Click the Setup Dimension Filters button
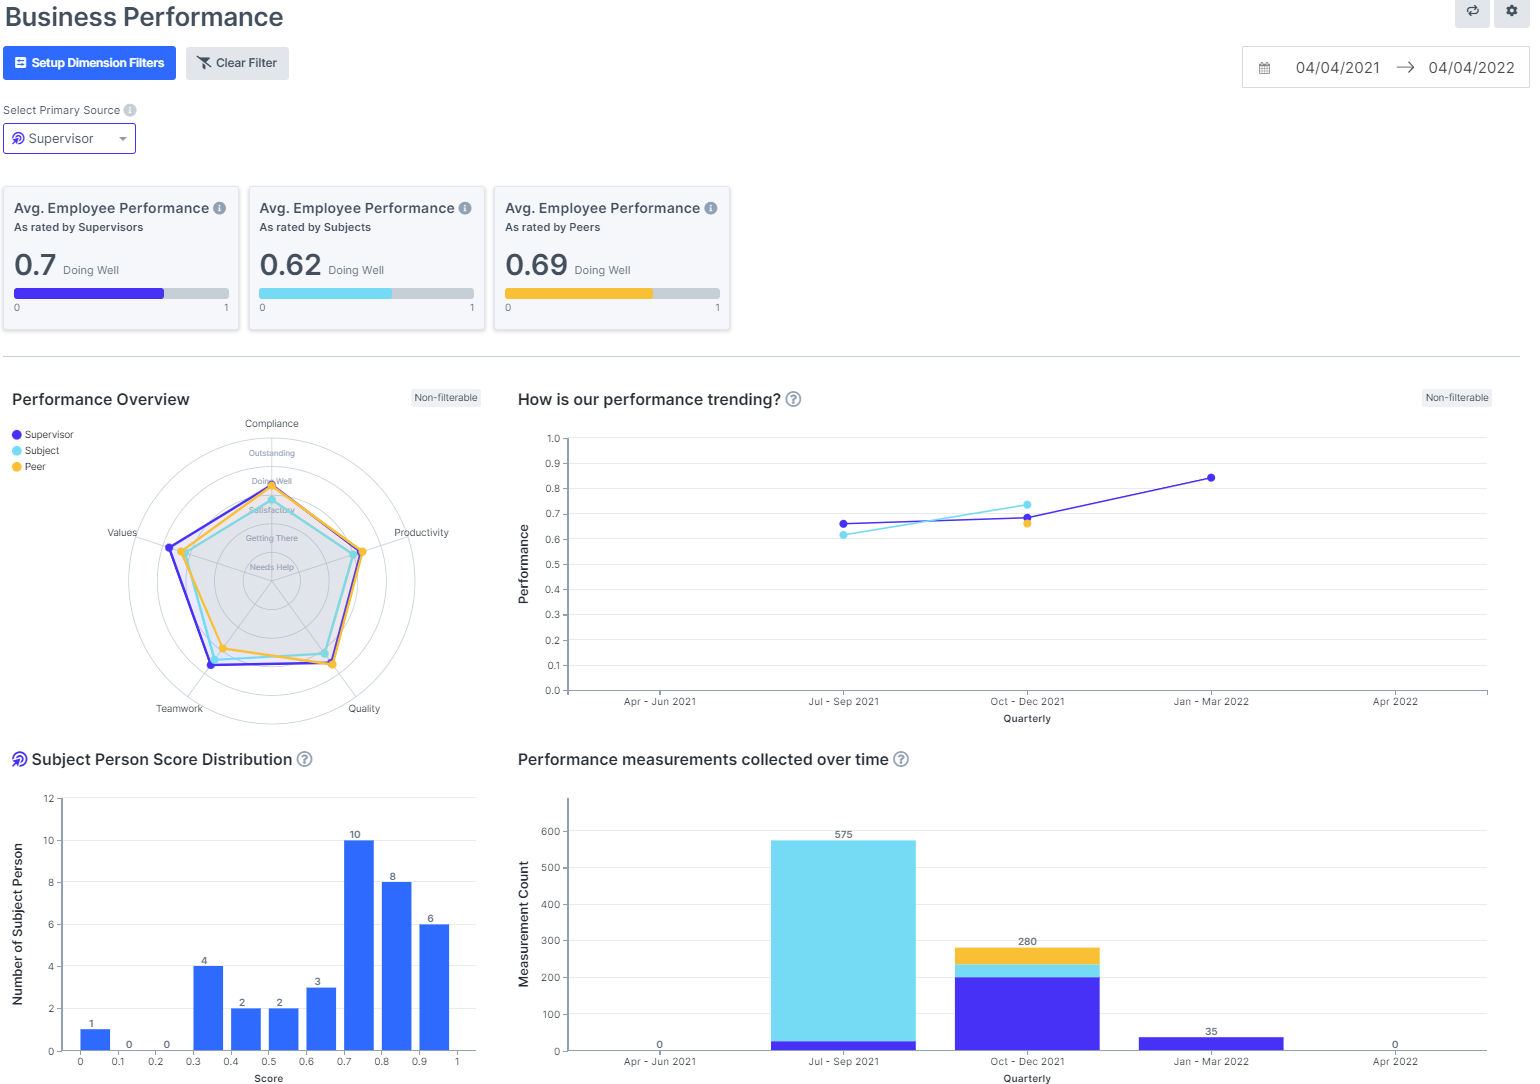1540x1084 pixels. (89, 62)
